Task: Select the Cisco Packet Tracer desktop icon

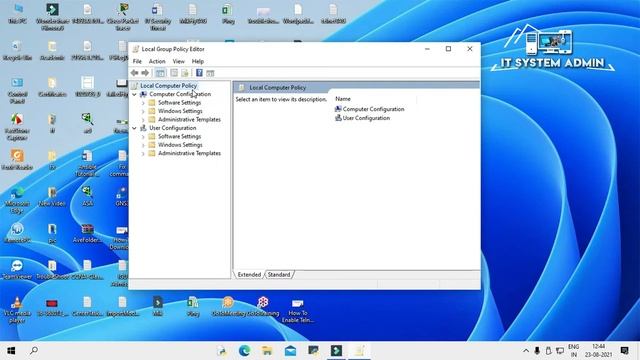Action: tap(122, 16)
